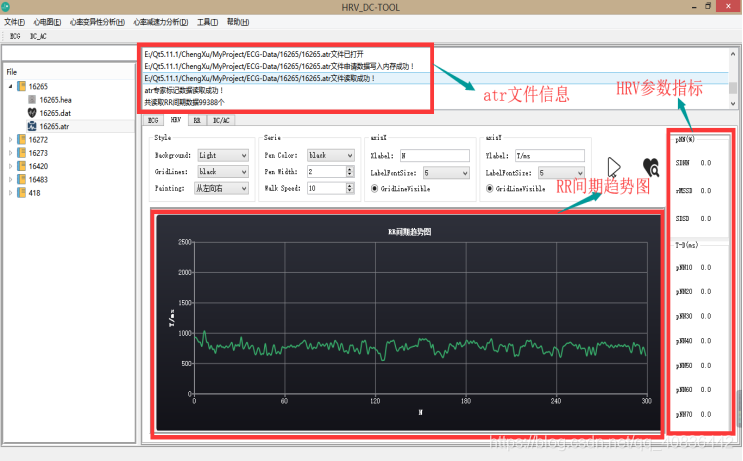Screen dimensions: 743x461
Task: Click the Walk Speed value field
Action: [x=326, y=188]
